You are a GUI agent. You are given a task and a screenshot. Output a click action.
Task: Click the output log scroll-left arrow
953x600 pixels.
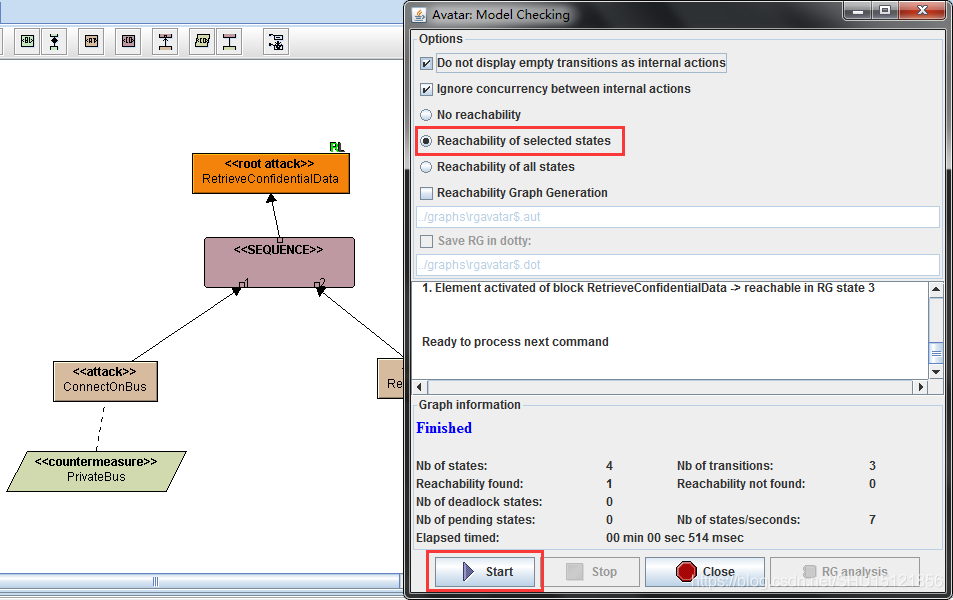(x=419, y=387)
